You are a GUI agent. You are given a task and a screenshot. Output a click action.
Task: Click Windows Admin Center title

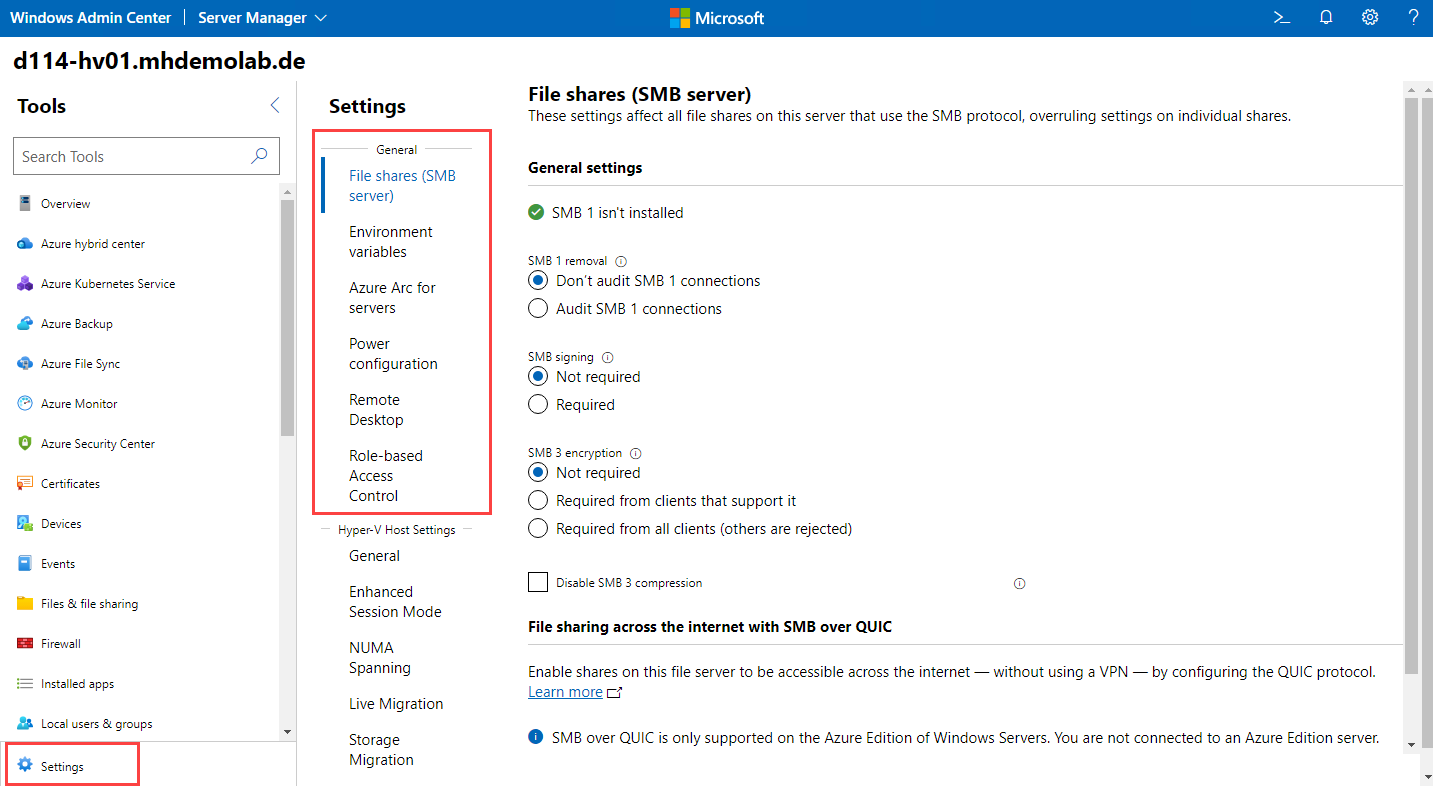point(90,18)
